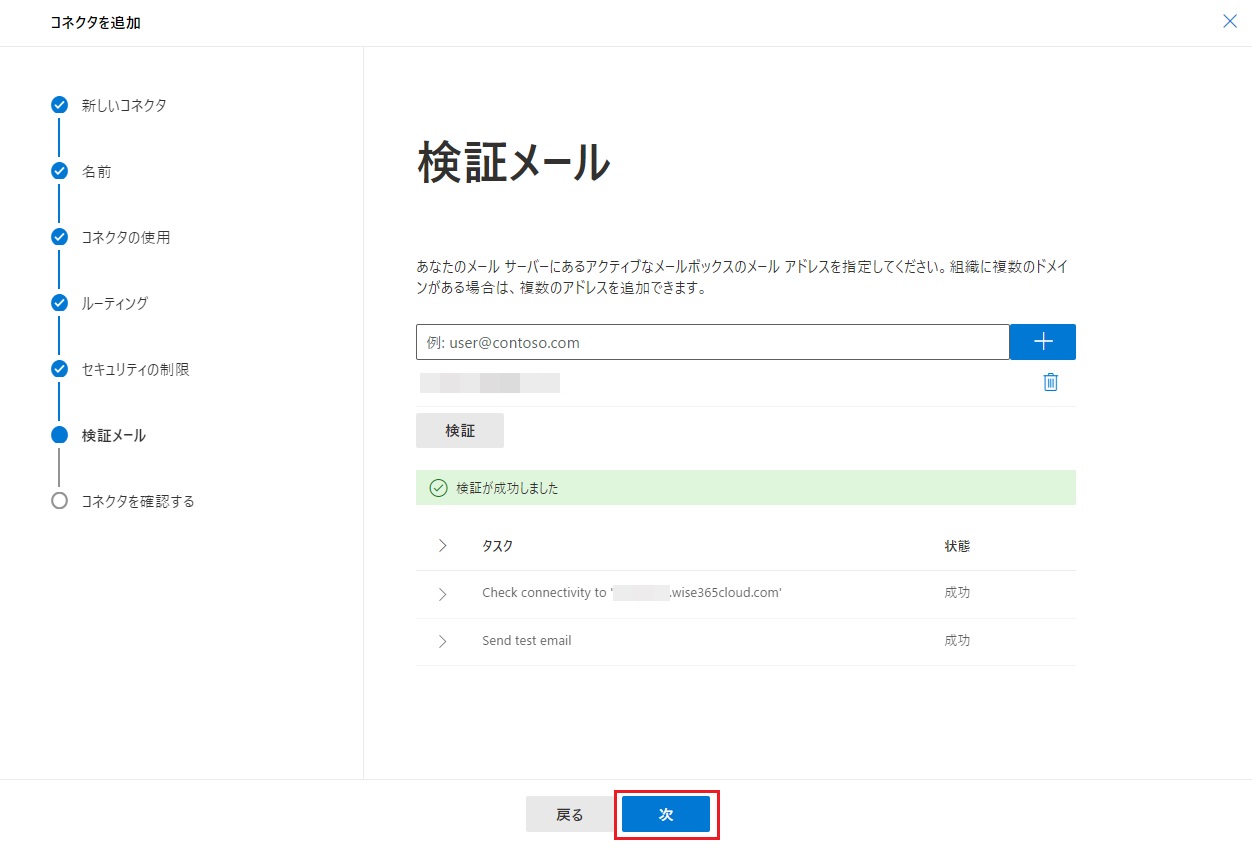
Task: Select the コネクタを確認する step
Action: pyautogui.click(x=138, y=501)
